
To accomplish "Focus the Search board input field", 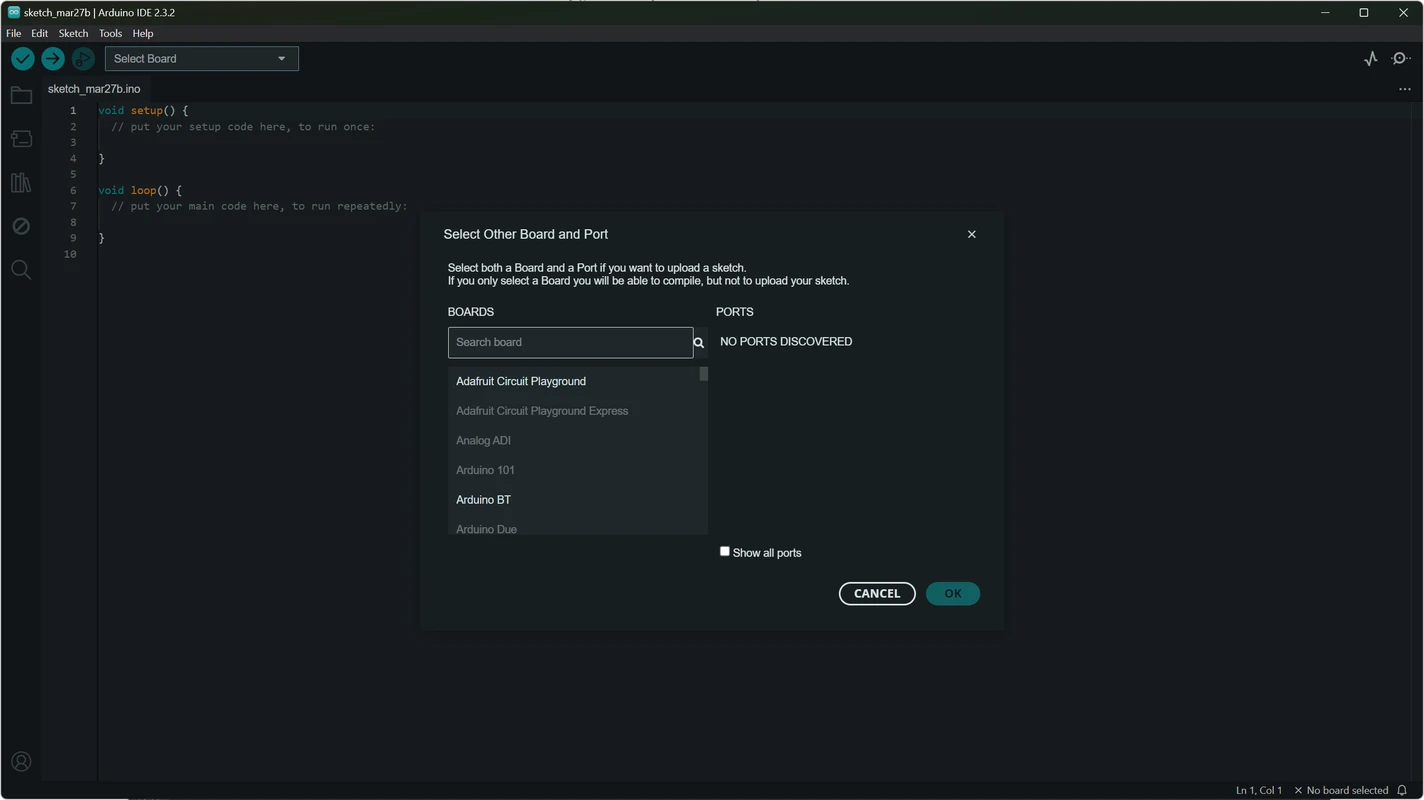I will (x=570, y=343).
